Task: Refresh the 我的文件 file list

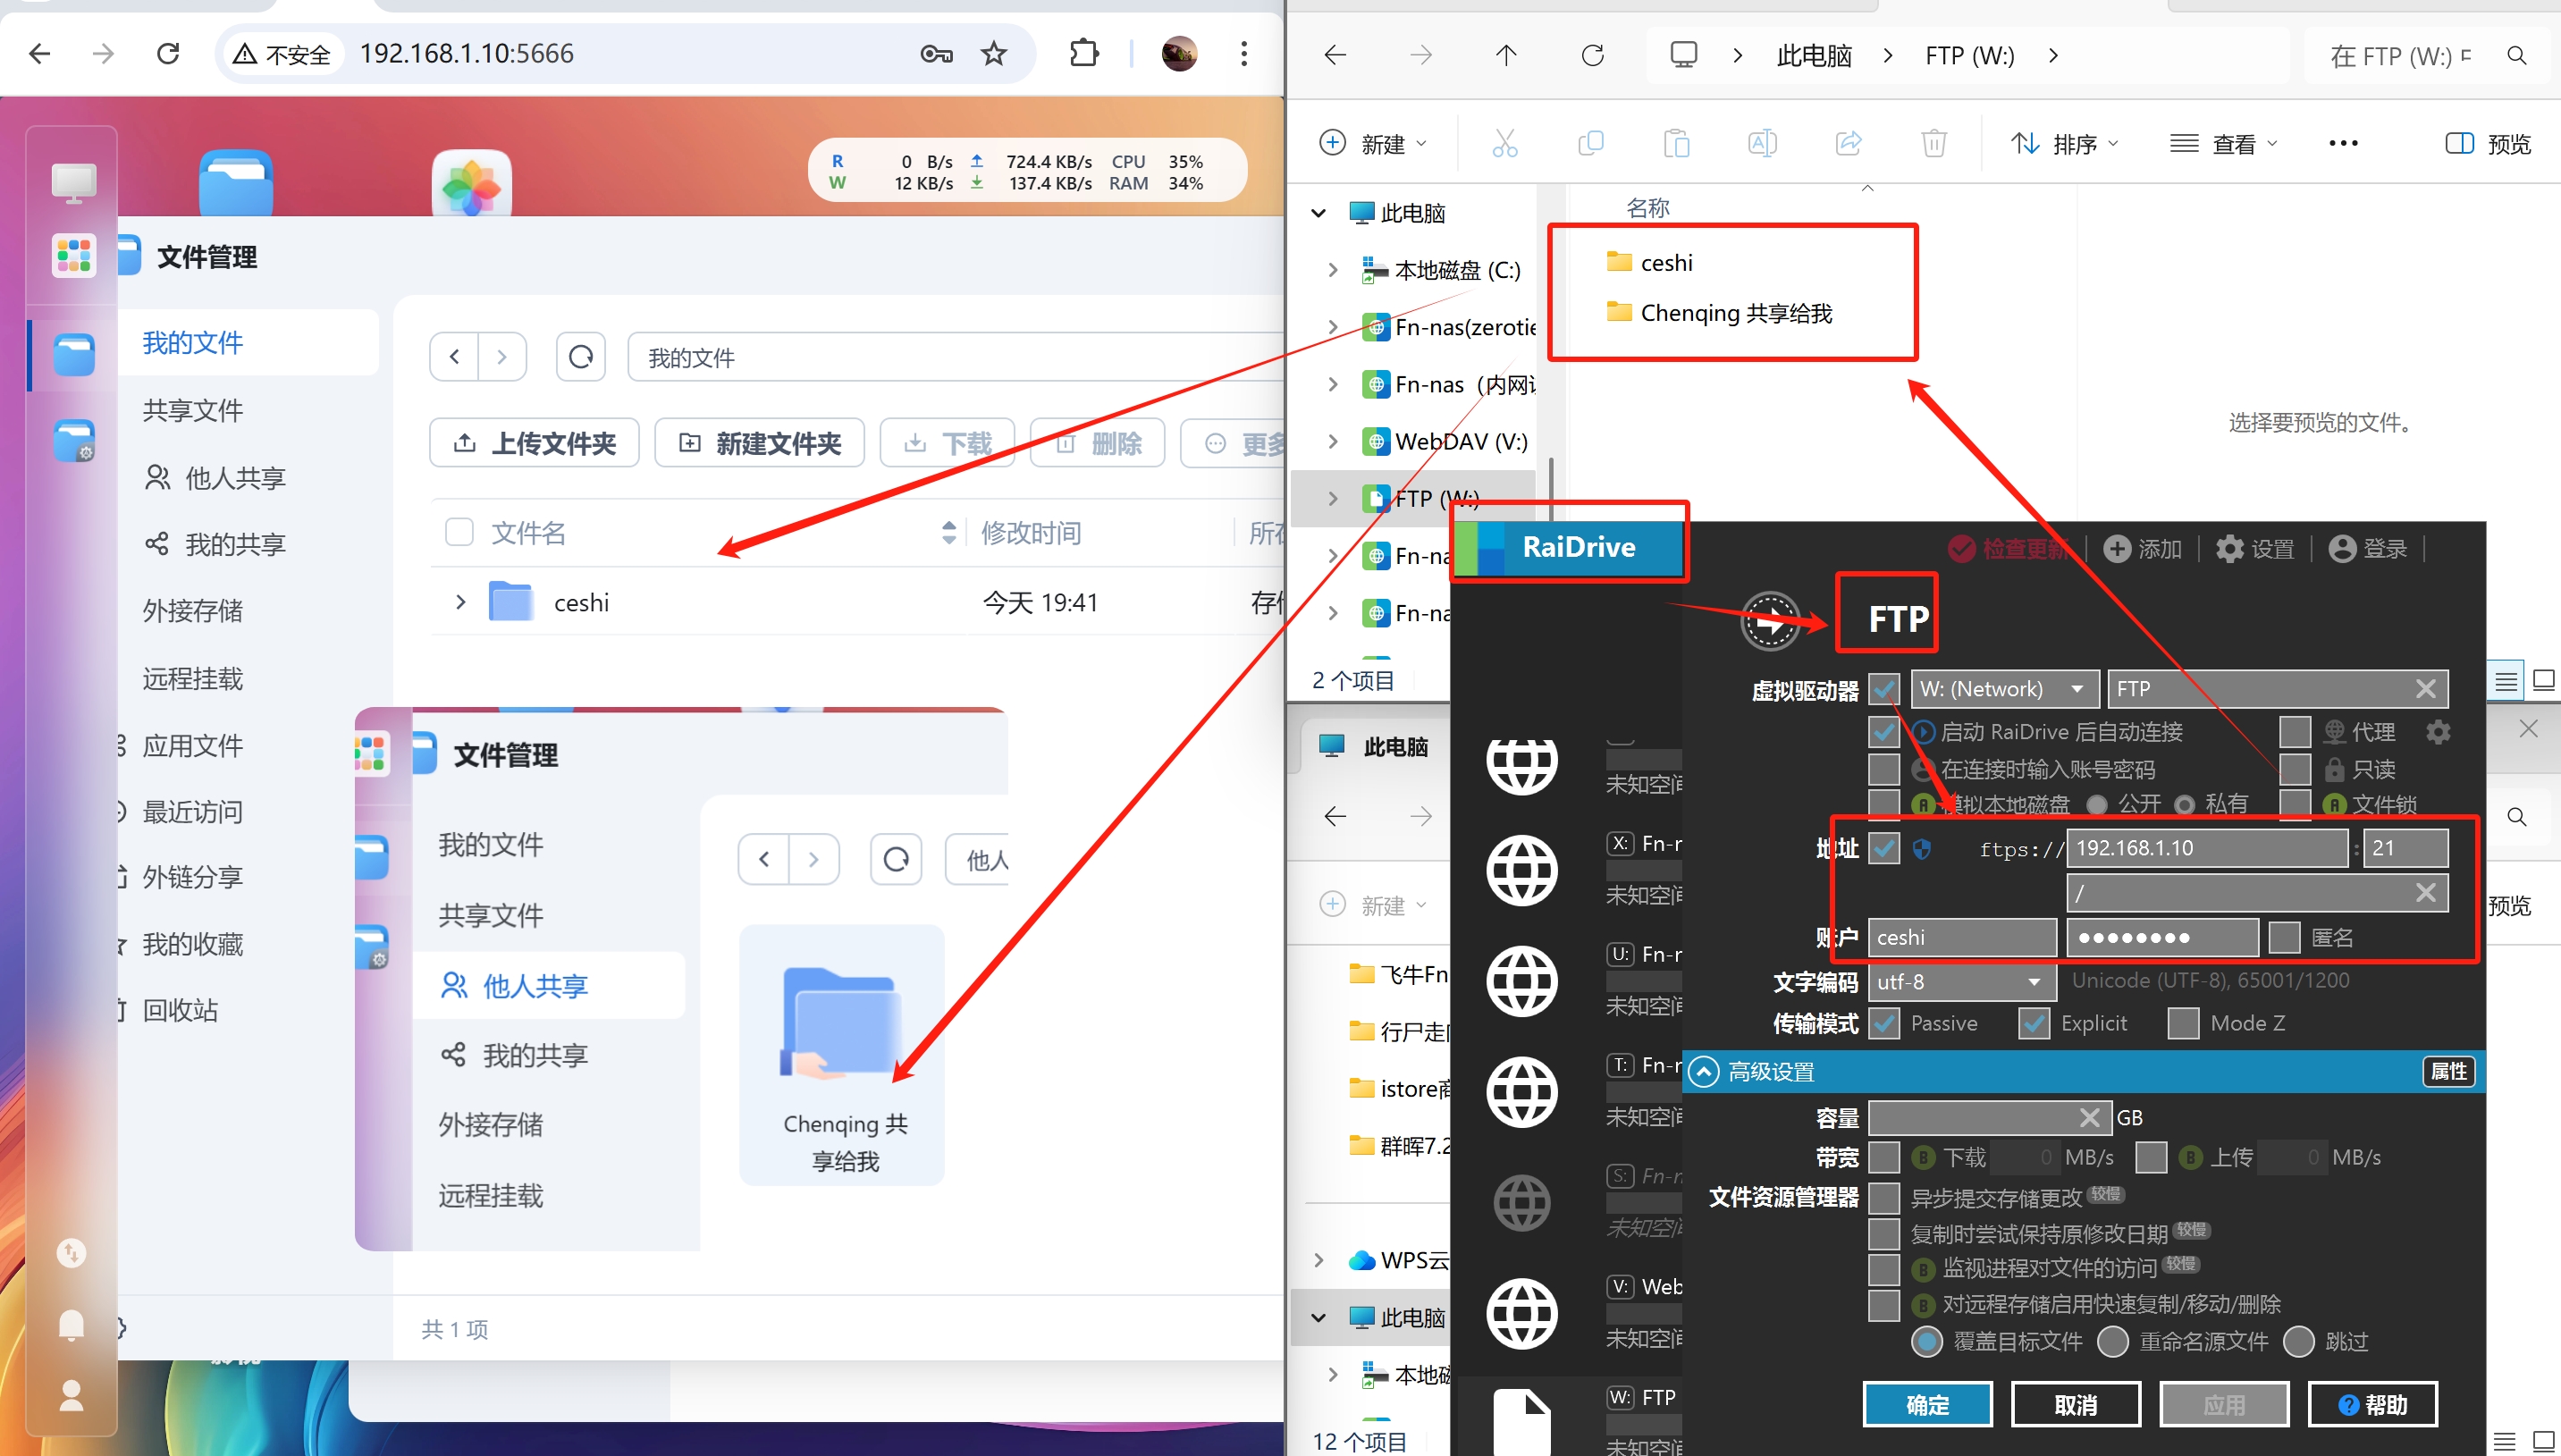Action: [581, 357]
